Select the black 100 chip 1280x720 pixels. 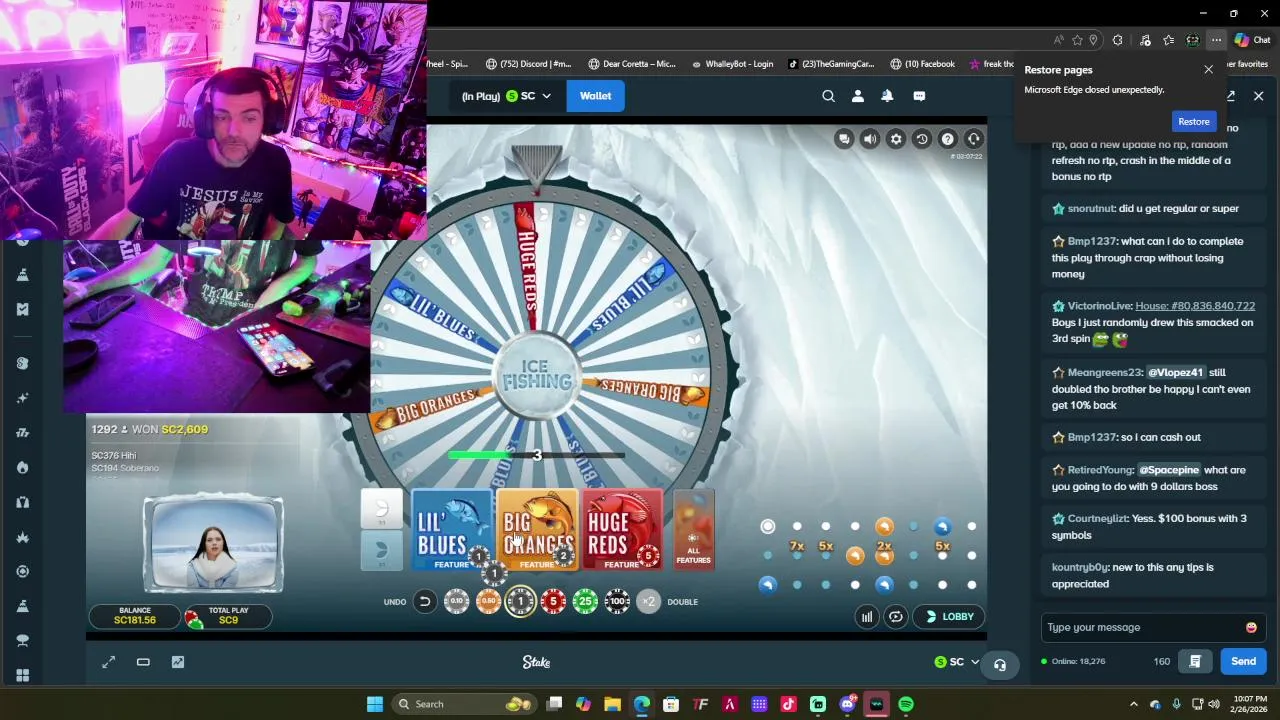[617, 601]
